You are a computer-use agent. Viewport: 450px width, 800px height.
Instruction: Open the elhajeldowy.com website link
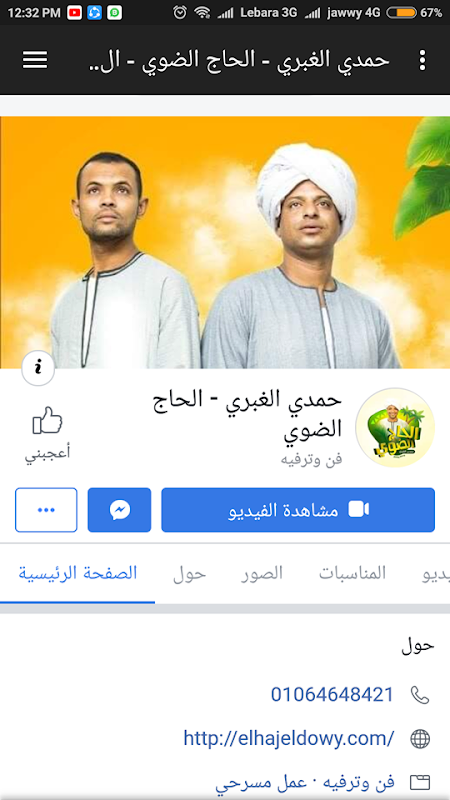289,738
